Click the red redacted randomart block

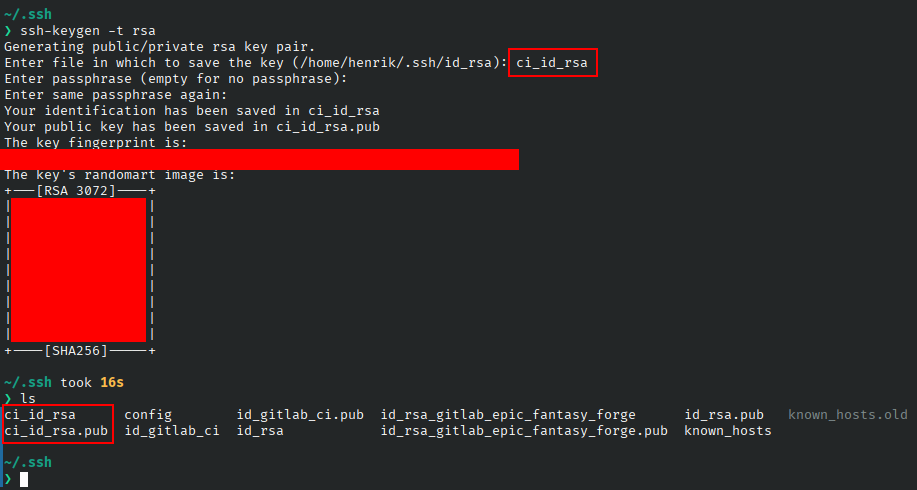(78, 270)
